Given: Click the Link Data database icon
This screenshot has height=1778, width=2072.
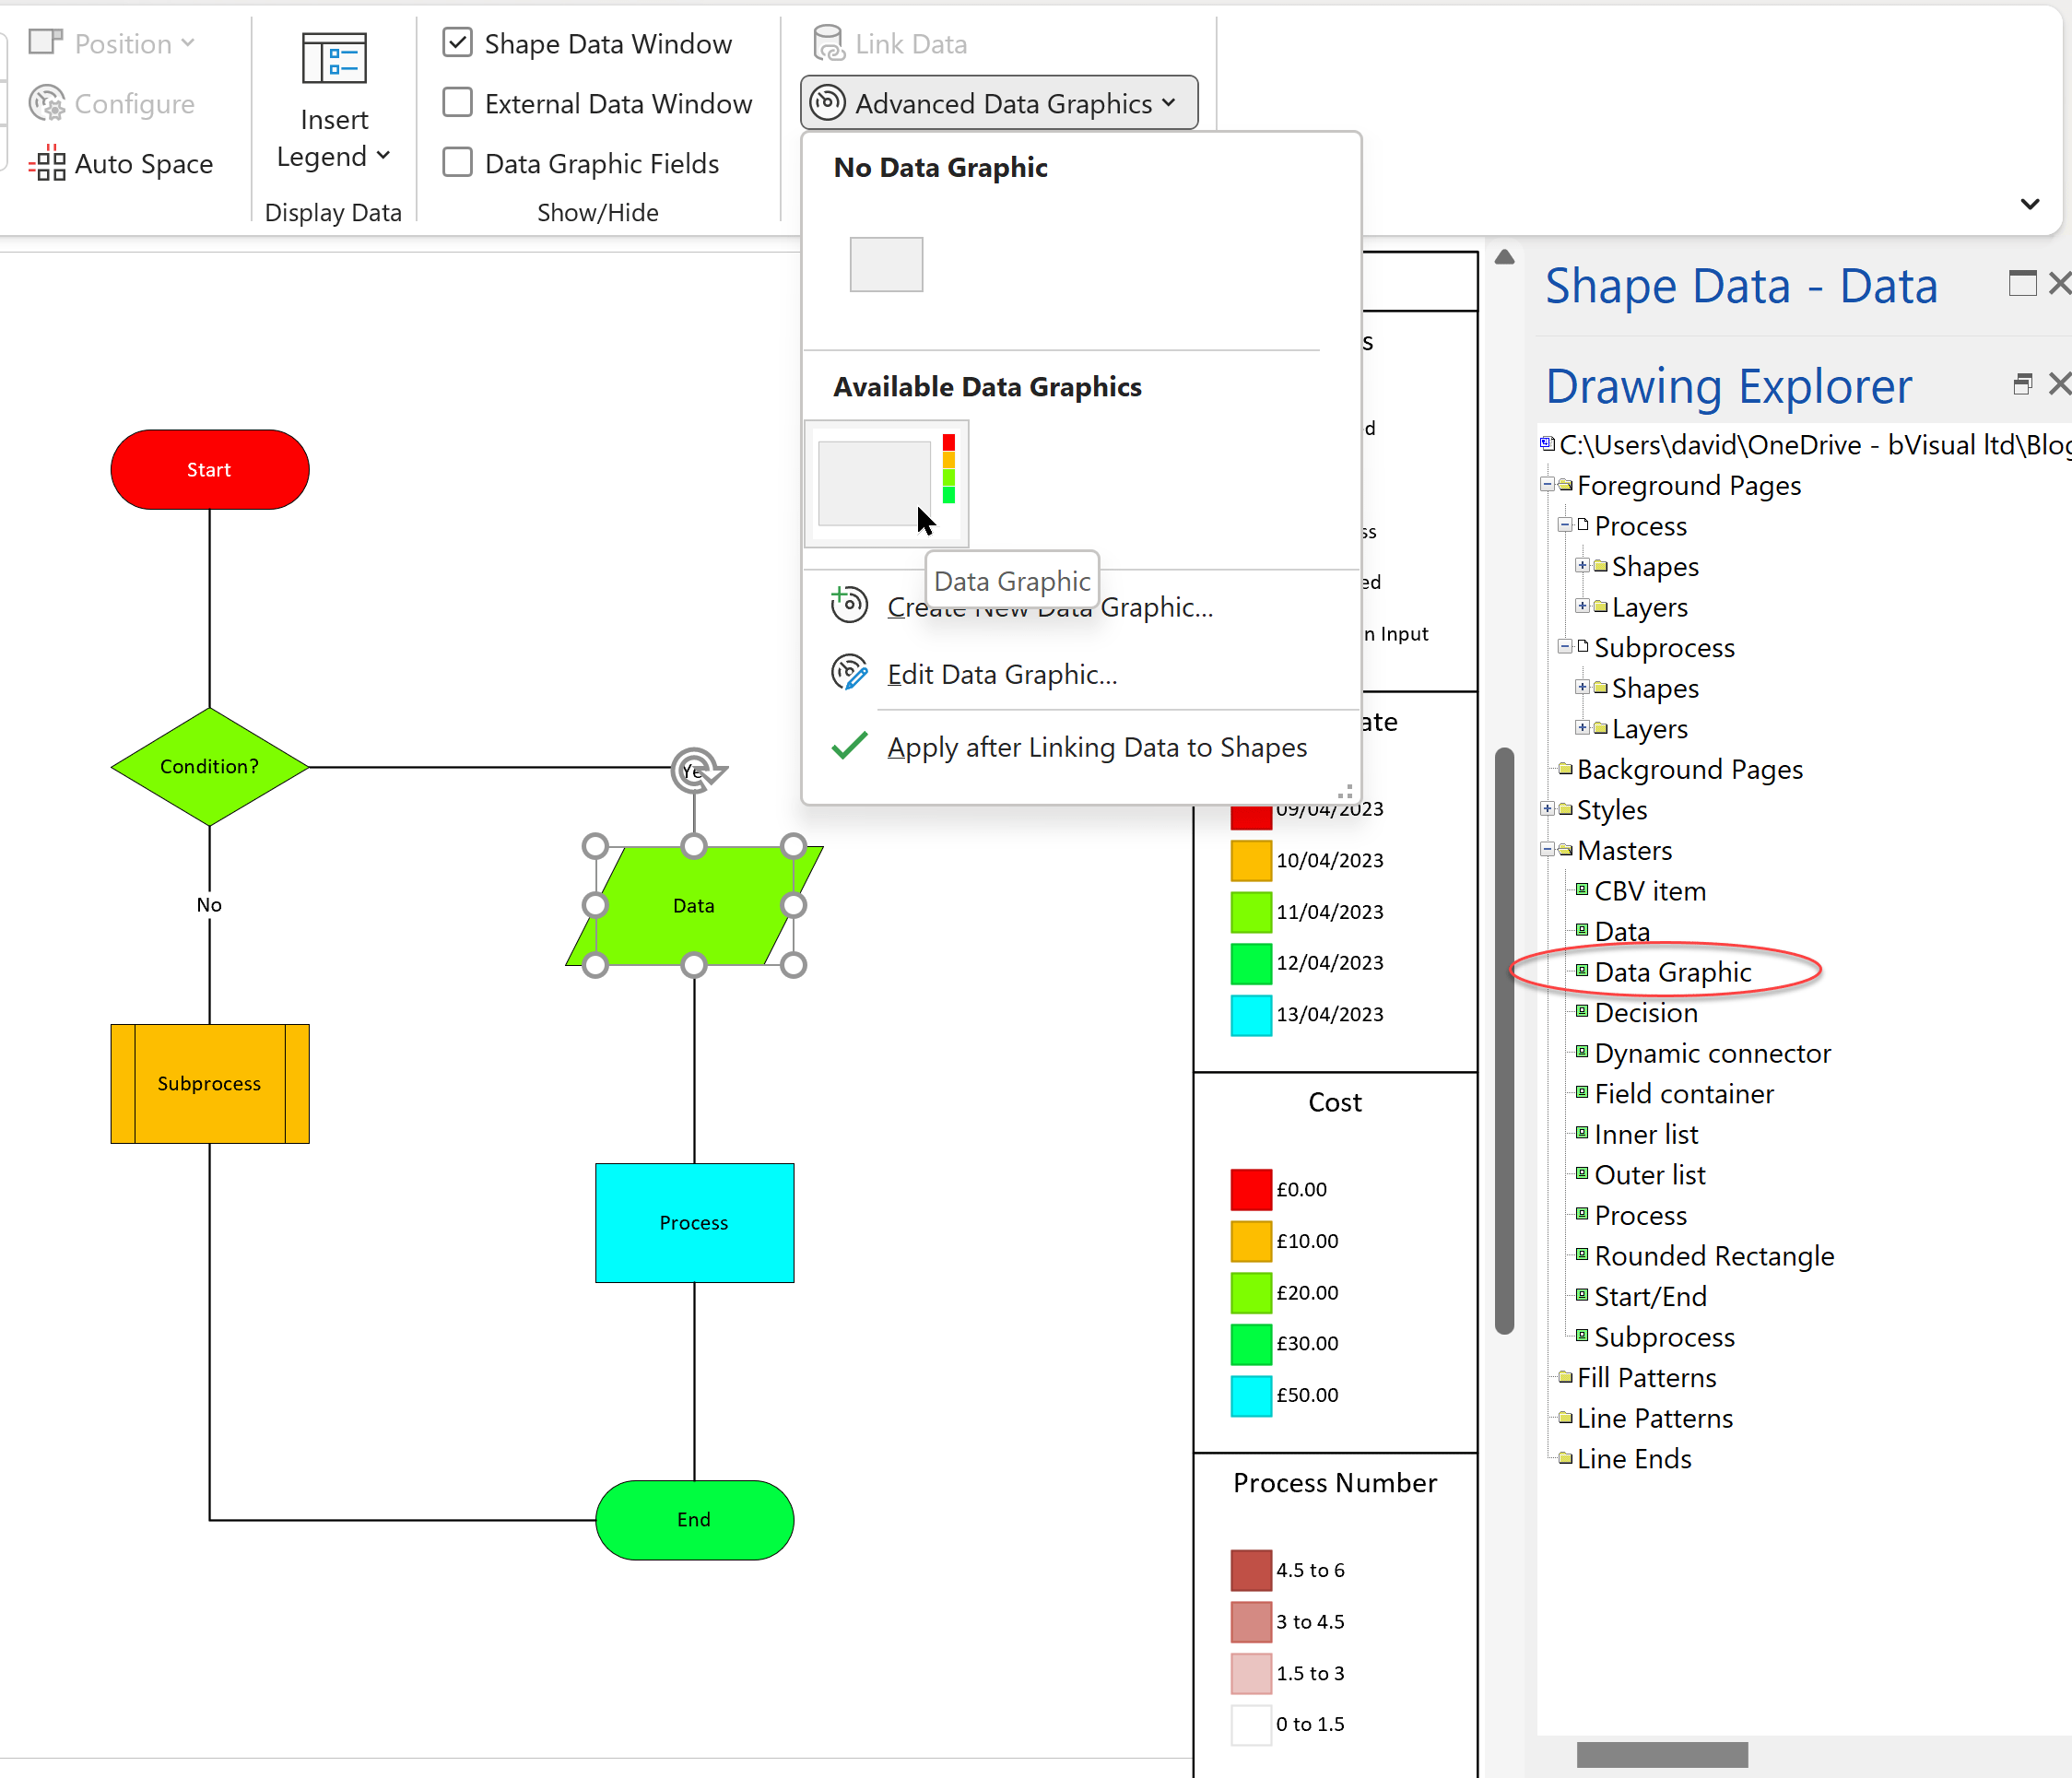Looking at the screenshot, I should click(828, 43).
